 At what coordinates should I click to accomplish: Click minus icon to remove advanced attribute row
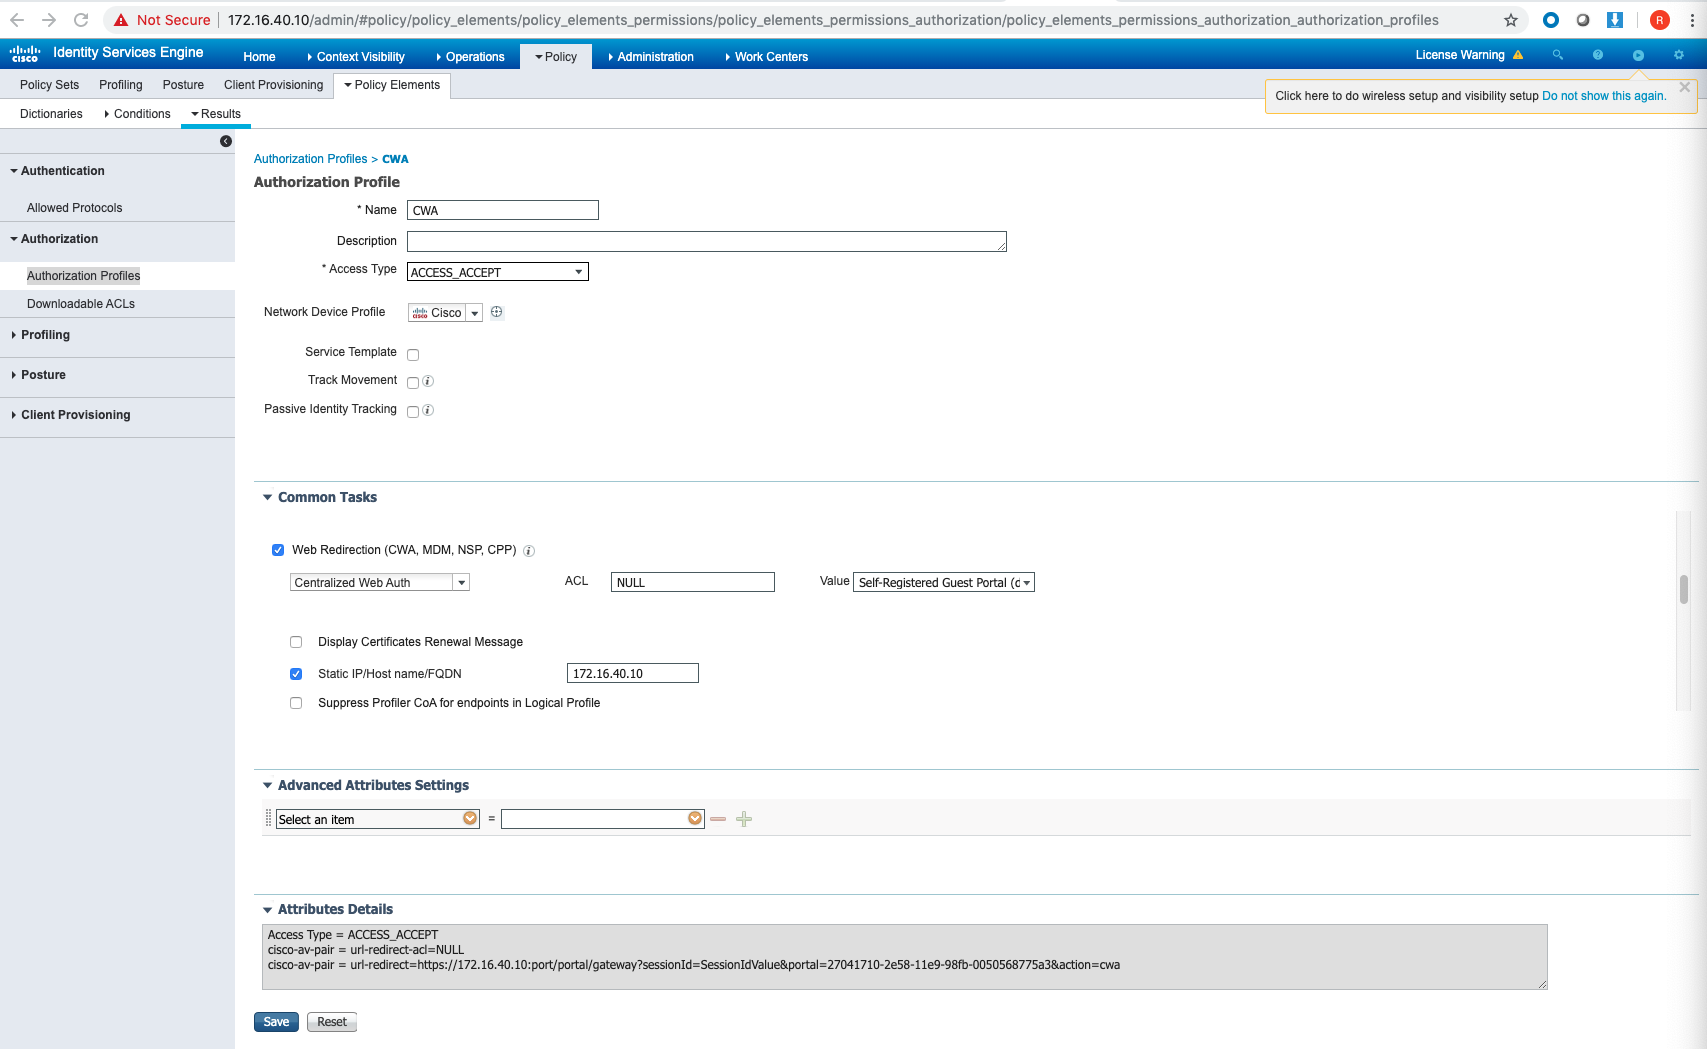pyautogui.click(x=718, y=819)
